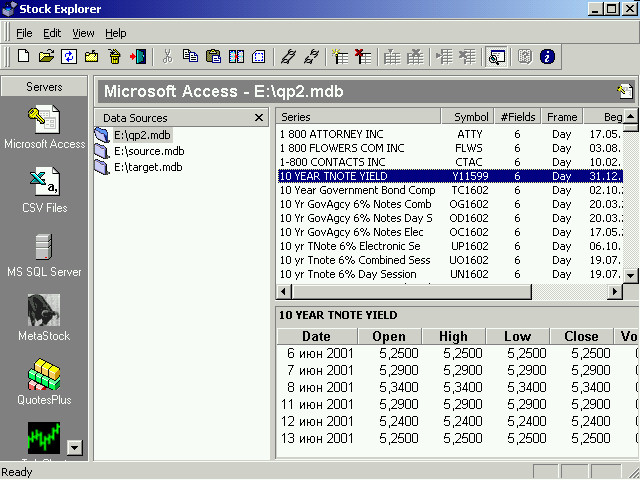
Task: Close the Data Sources pane
Action: (259, 118)
